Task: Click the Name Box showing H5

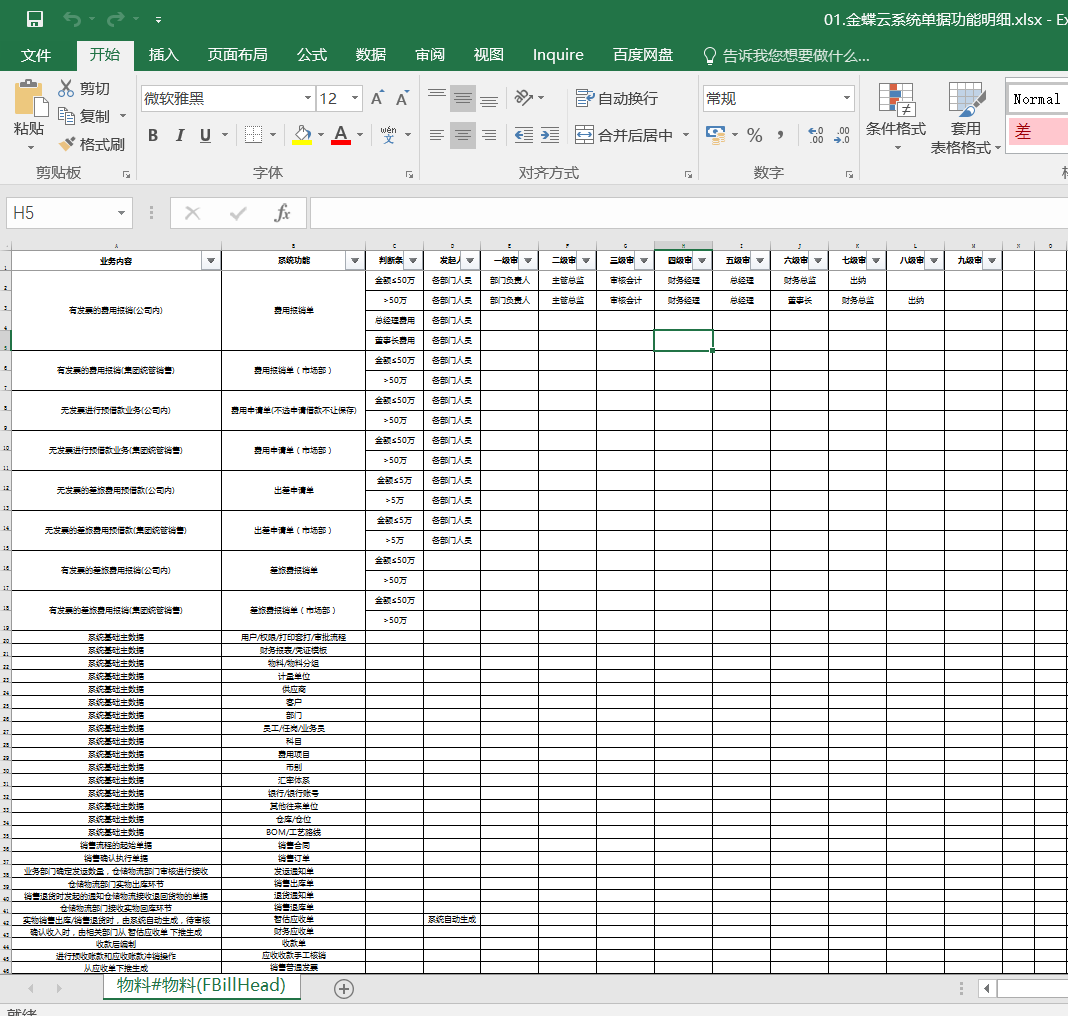Action: click(x=60, y=213)
